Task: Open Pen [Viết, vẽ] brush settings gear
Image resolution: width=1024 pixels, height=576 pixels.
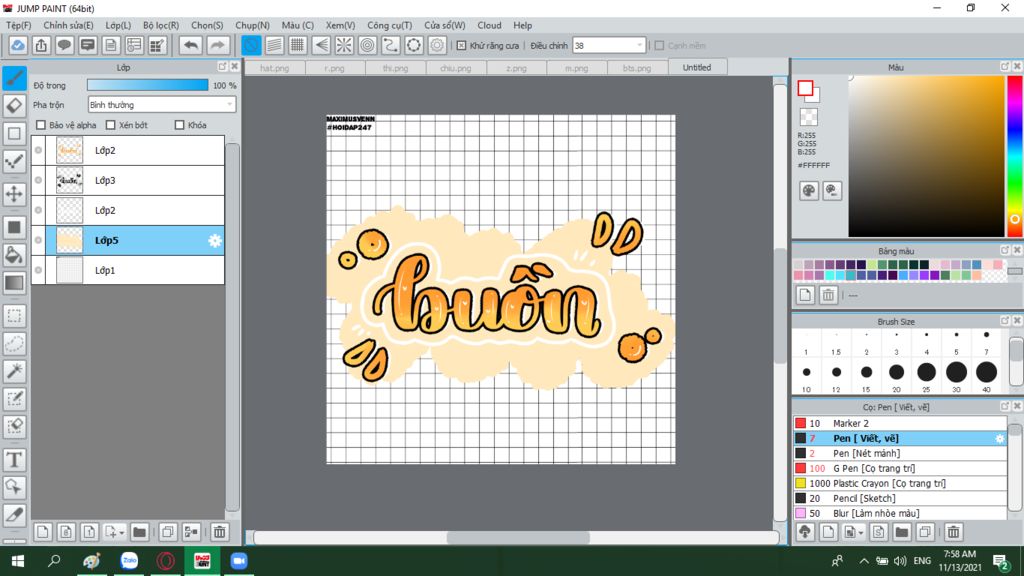Action: [x=999, y=439]
